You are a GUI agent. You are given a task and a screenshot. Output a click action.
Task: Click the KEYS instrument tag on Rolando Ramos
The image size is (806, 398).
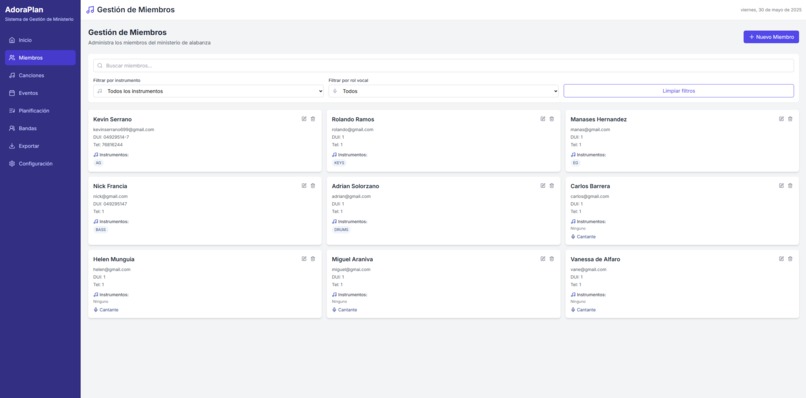coord(339,163)
